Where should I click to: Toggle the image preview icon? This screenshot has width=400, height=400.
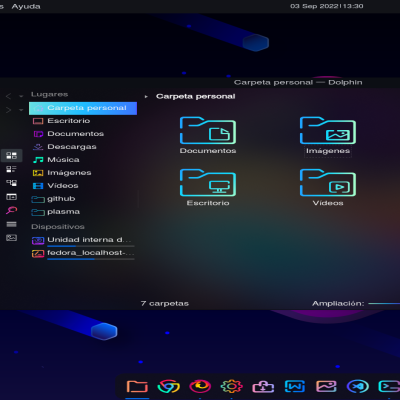[x=11, y=238]
